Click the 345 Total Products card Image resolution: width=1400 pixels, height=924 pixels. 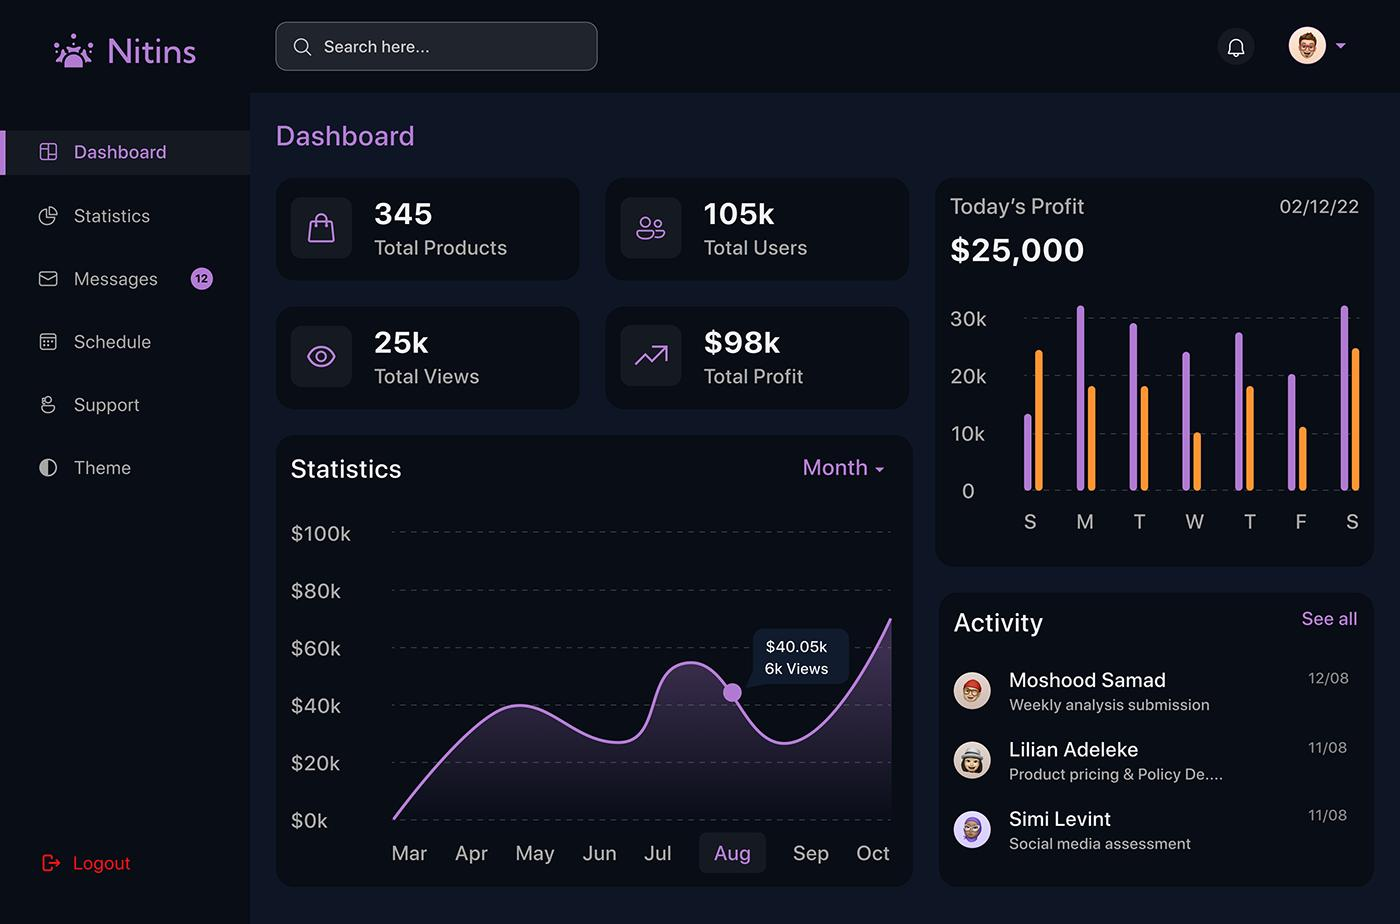pos(428,229)
